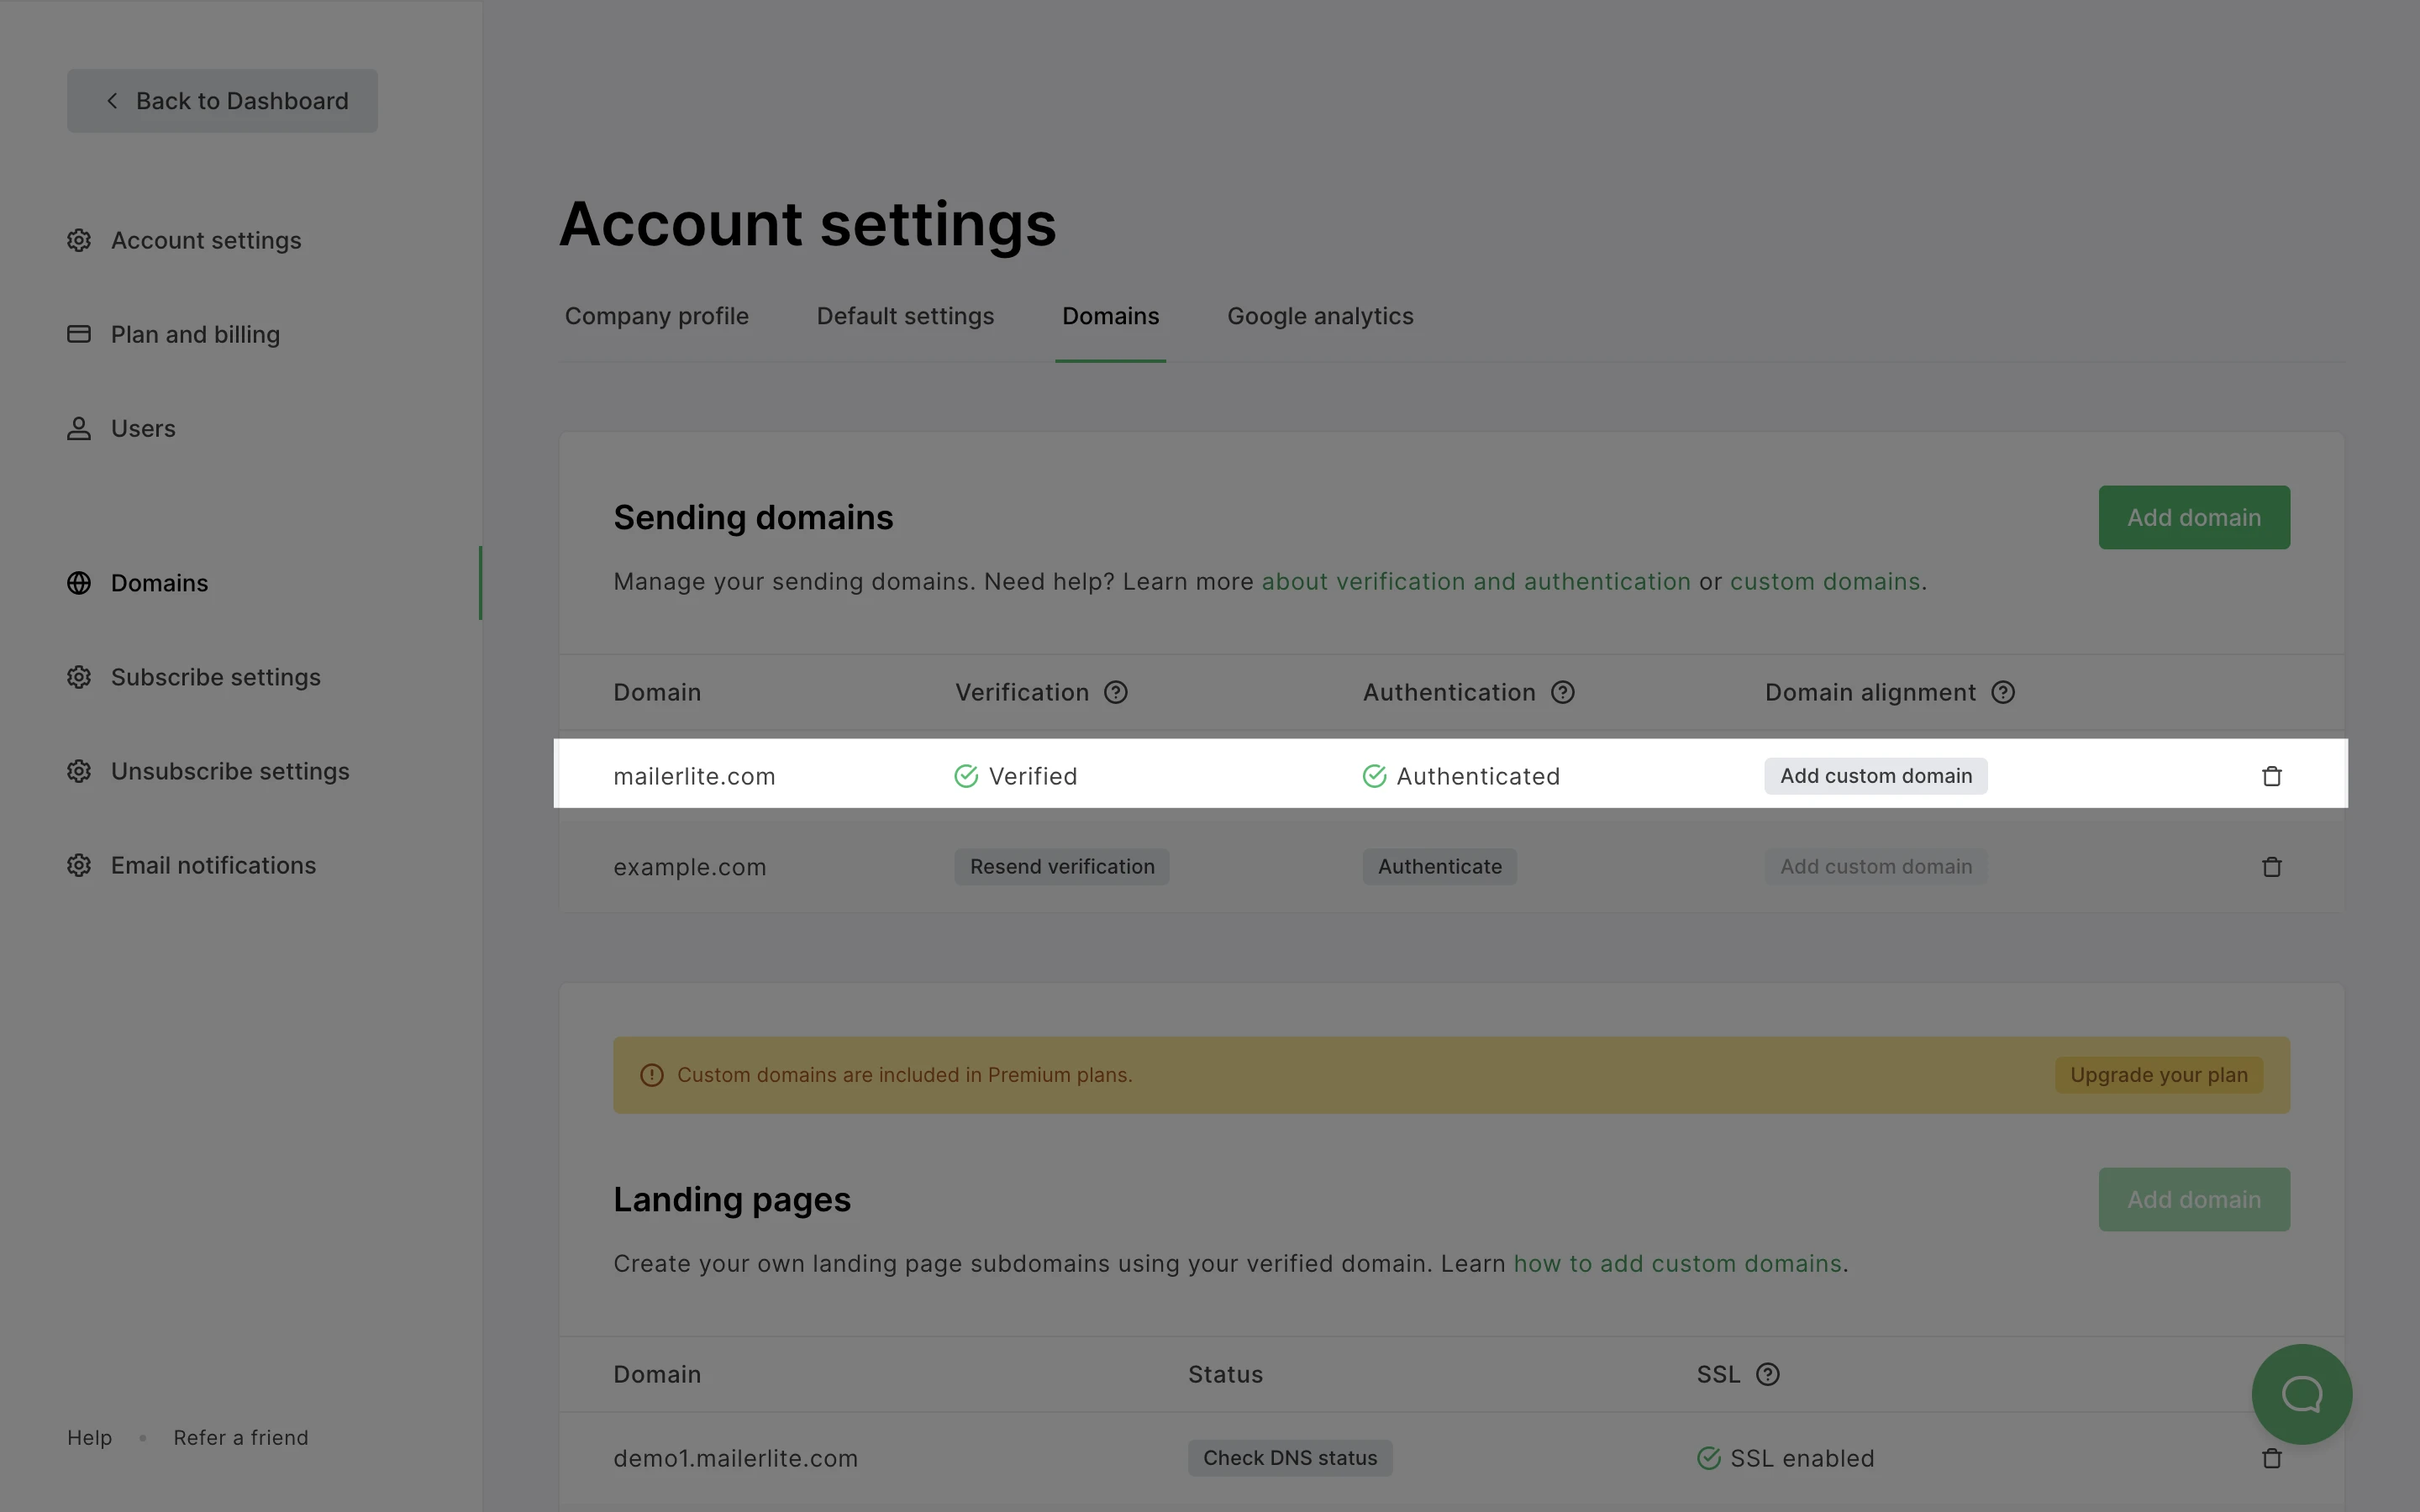This screenshot has width=2420, height=1512.
Task: Click Upgrade your plan button
Action: pyautogui.click(x=2158, y=1075)
